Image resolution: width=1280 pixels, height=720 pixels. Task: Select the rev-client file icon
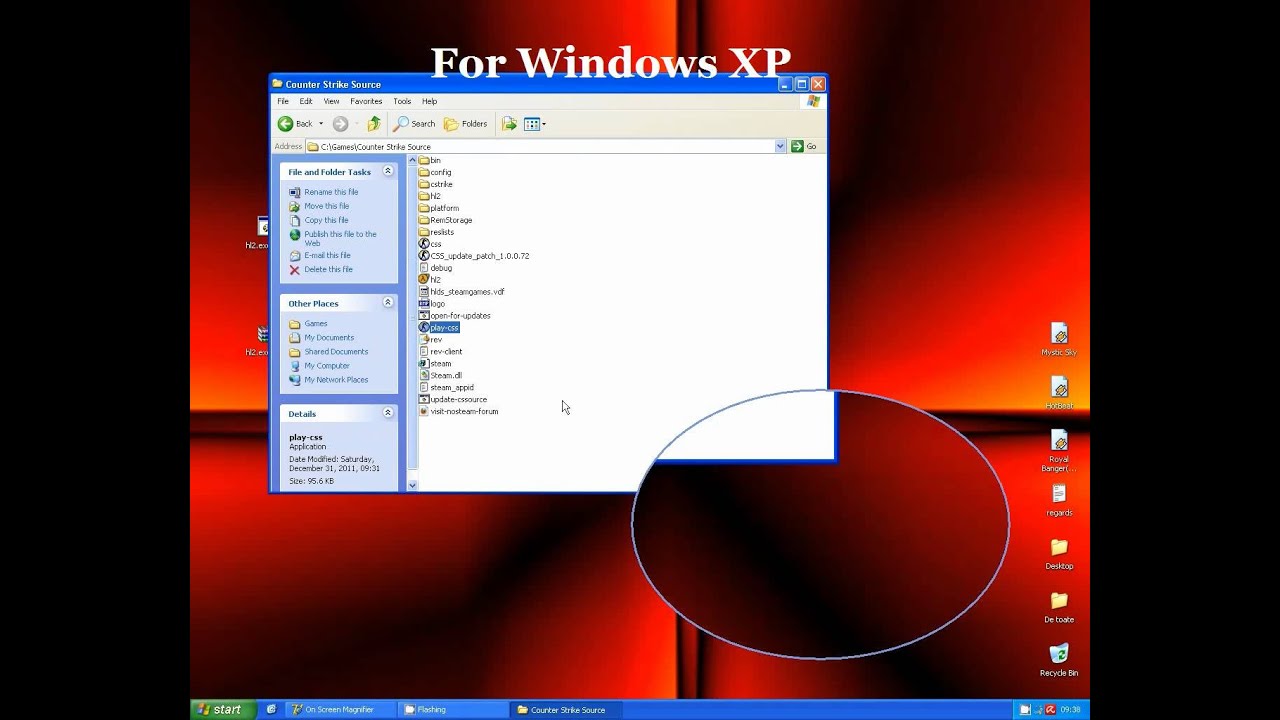pyautogui.click(x=423, y=352)
